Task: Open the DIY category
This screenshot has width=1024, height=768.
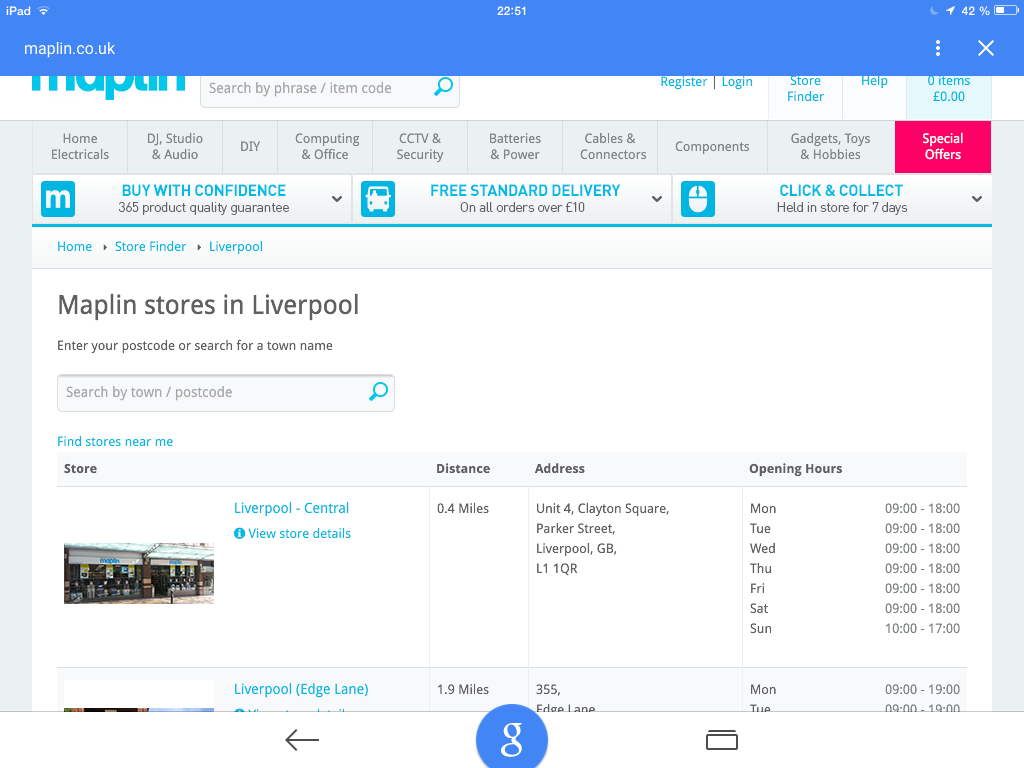Action: [250, 147]
